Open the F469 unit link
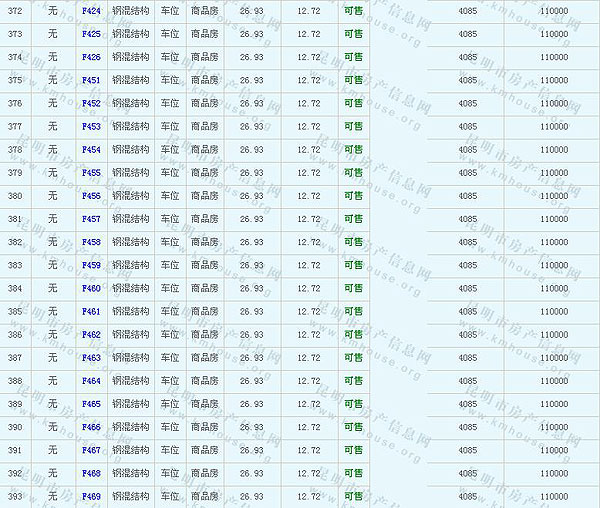Image resolution: width=600 pixels, height=508 pixels. pos(91,496)
